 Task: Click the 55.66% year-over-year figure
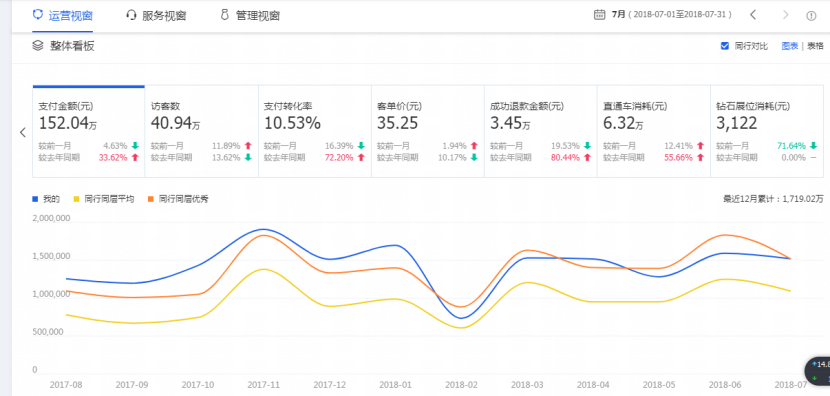pos(678,157)
